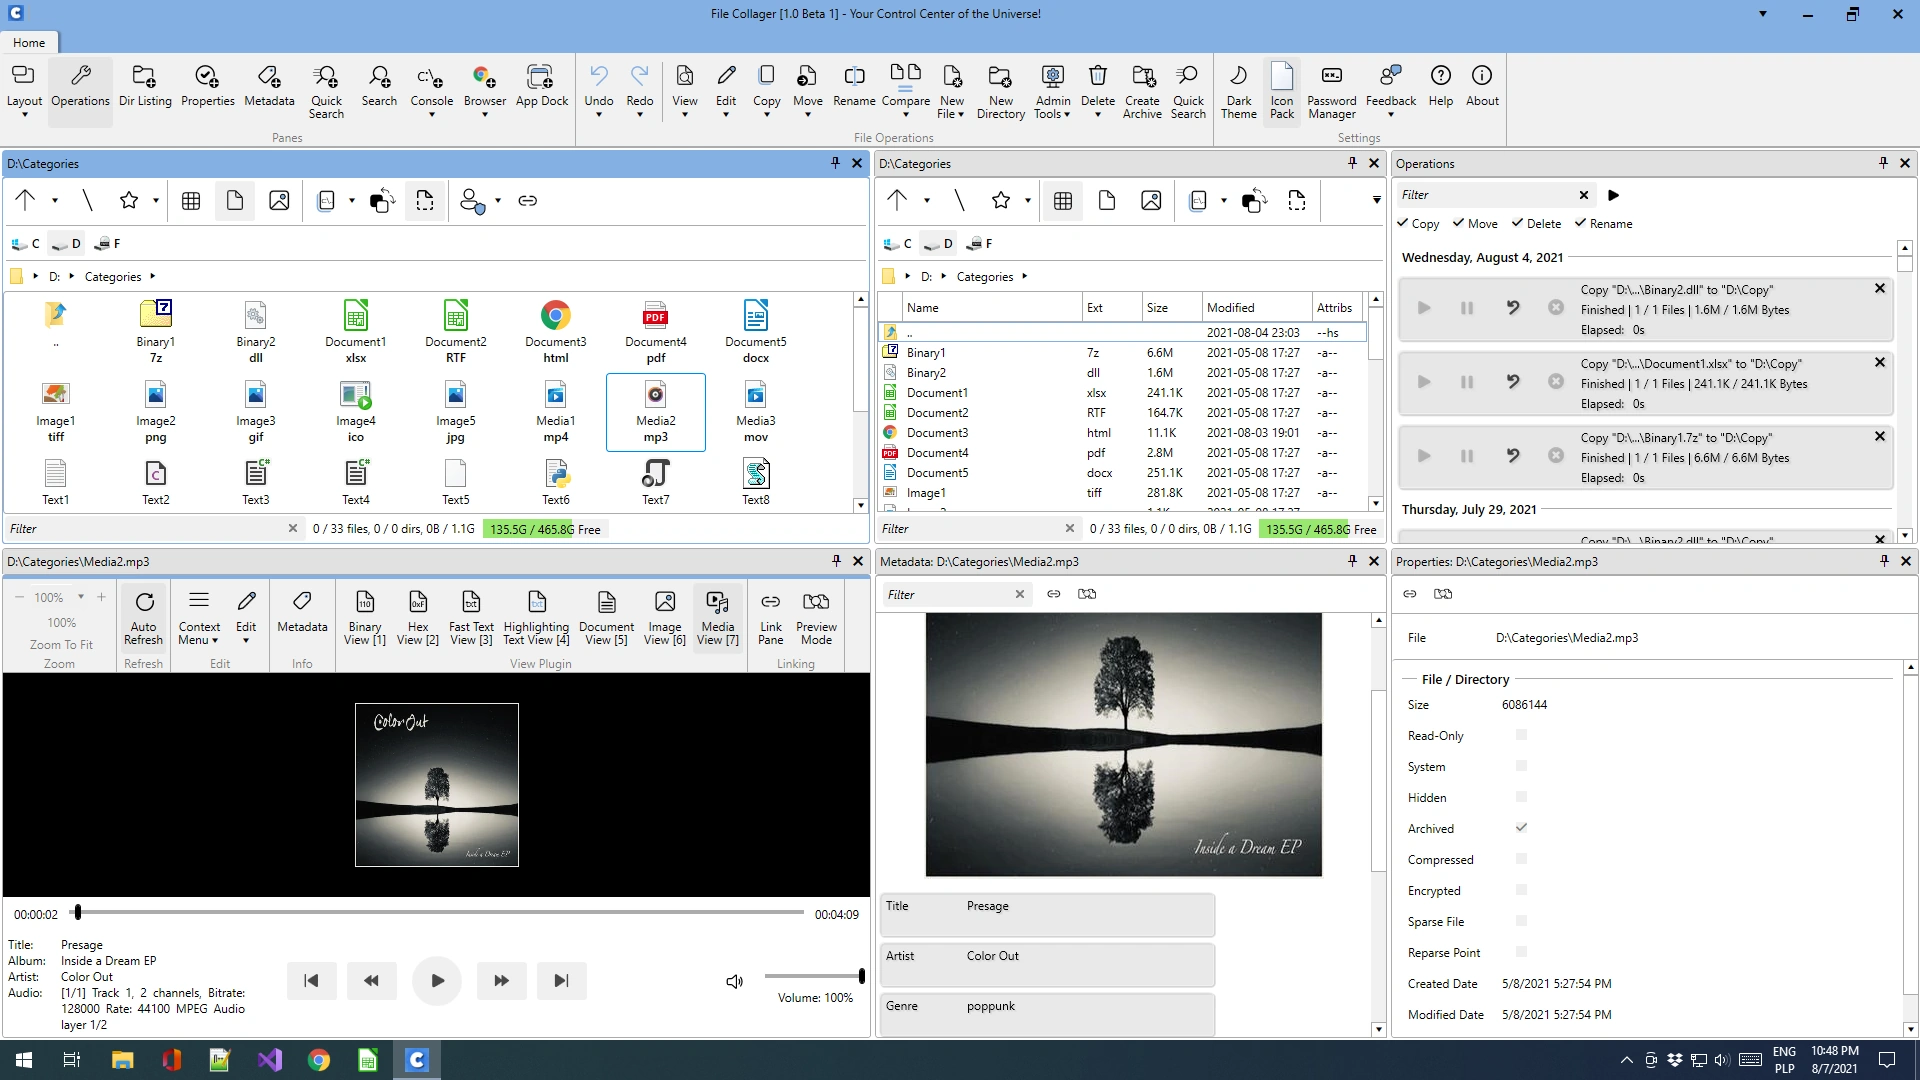This screenshot has height=1080, width=1920.
Task: Open the Feedback dropdown
Action: pyautogui.click(x=1390, y=115)
